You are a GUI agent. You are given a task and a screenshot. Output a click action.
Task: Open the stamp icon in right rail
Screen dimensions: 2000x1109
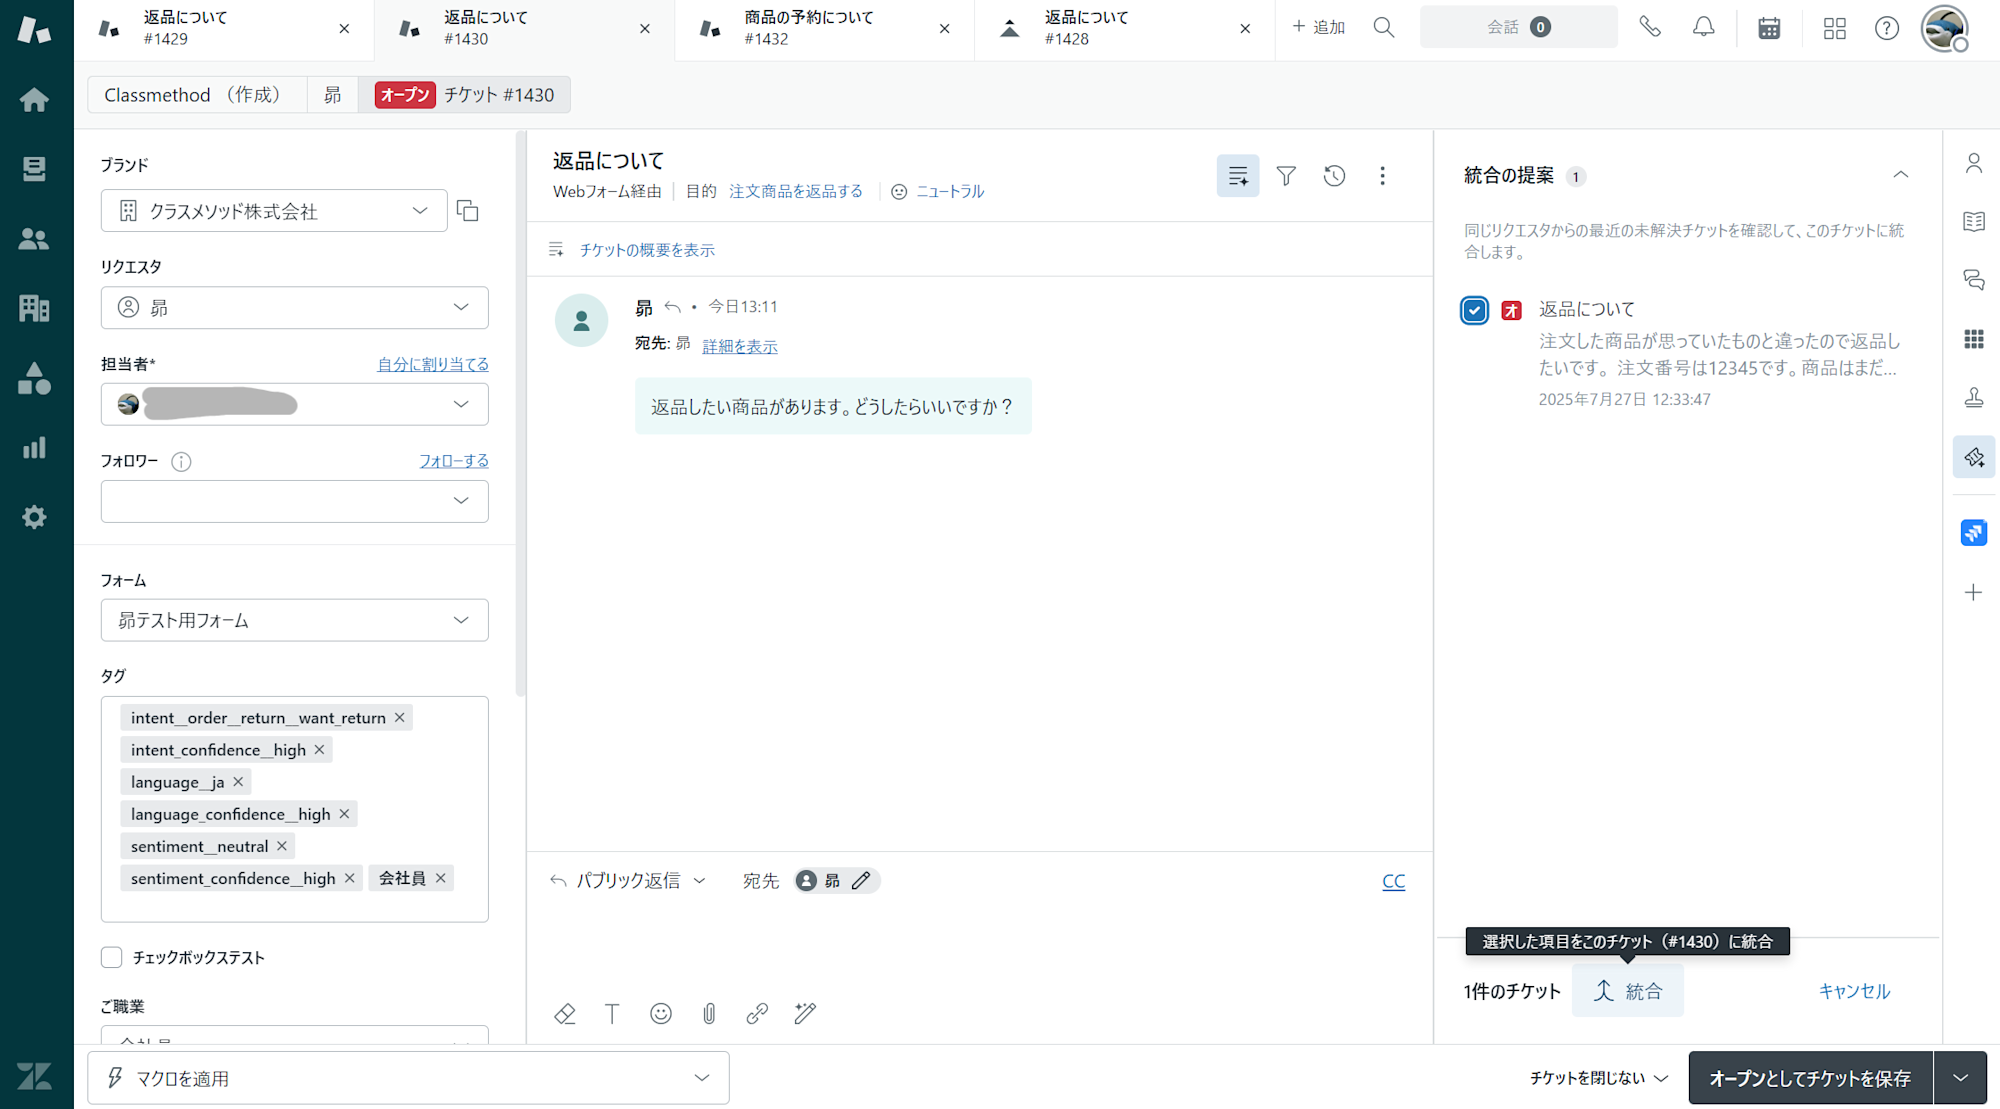1974,398
